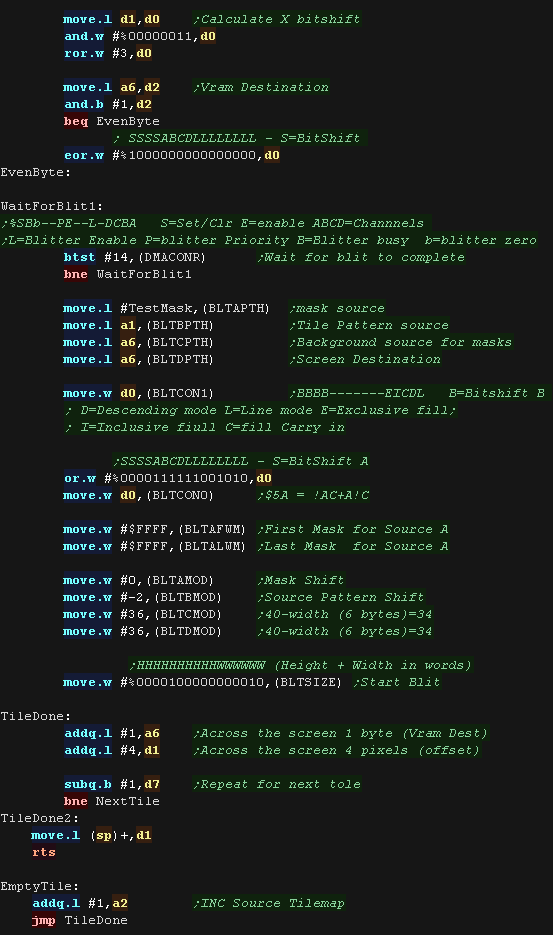
Task: Click the move.l (sp)+,d1 instruction
Action: coord(92,835)
